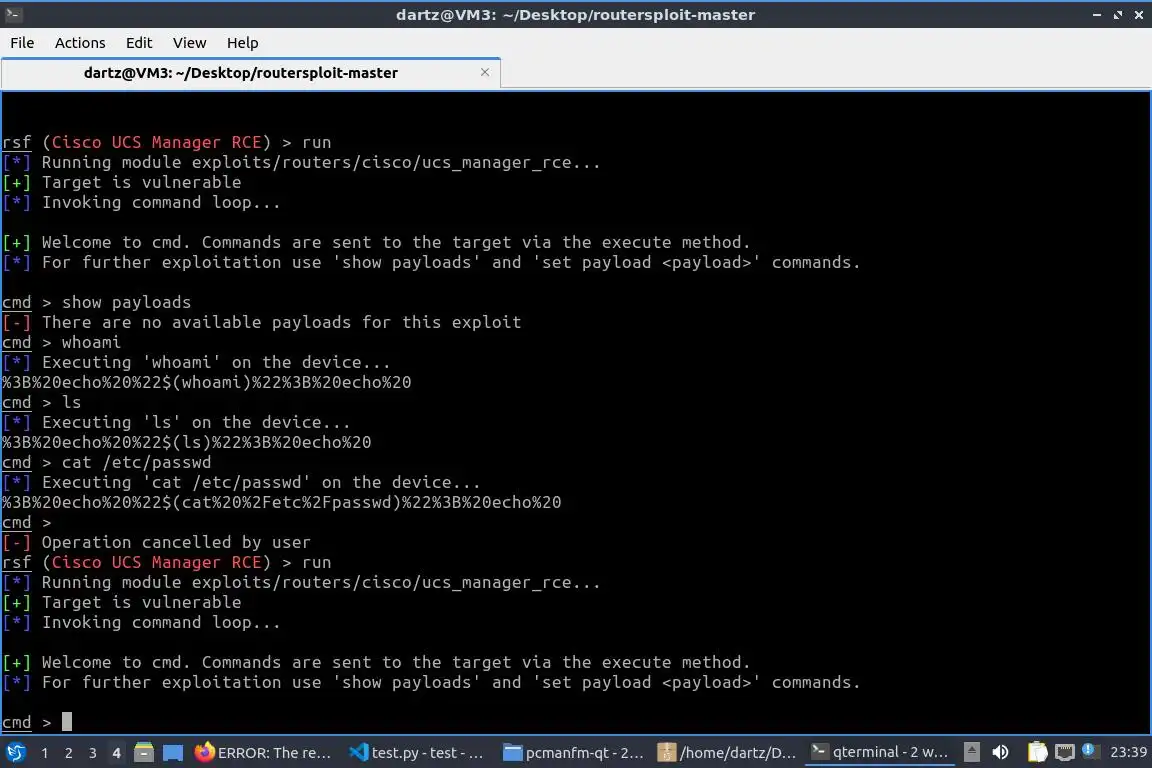Close the routersploit-master terminal tab

pos(485,72)
